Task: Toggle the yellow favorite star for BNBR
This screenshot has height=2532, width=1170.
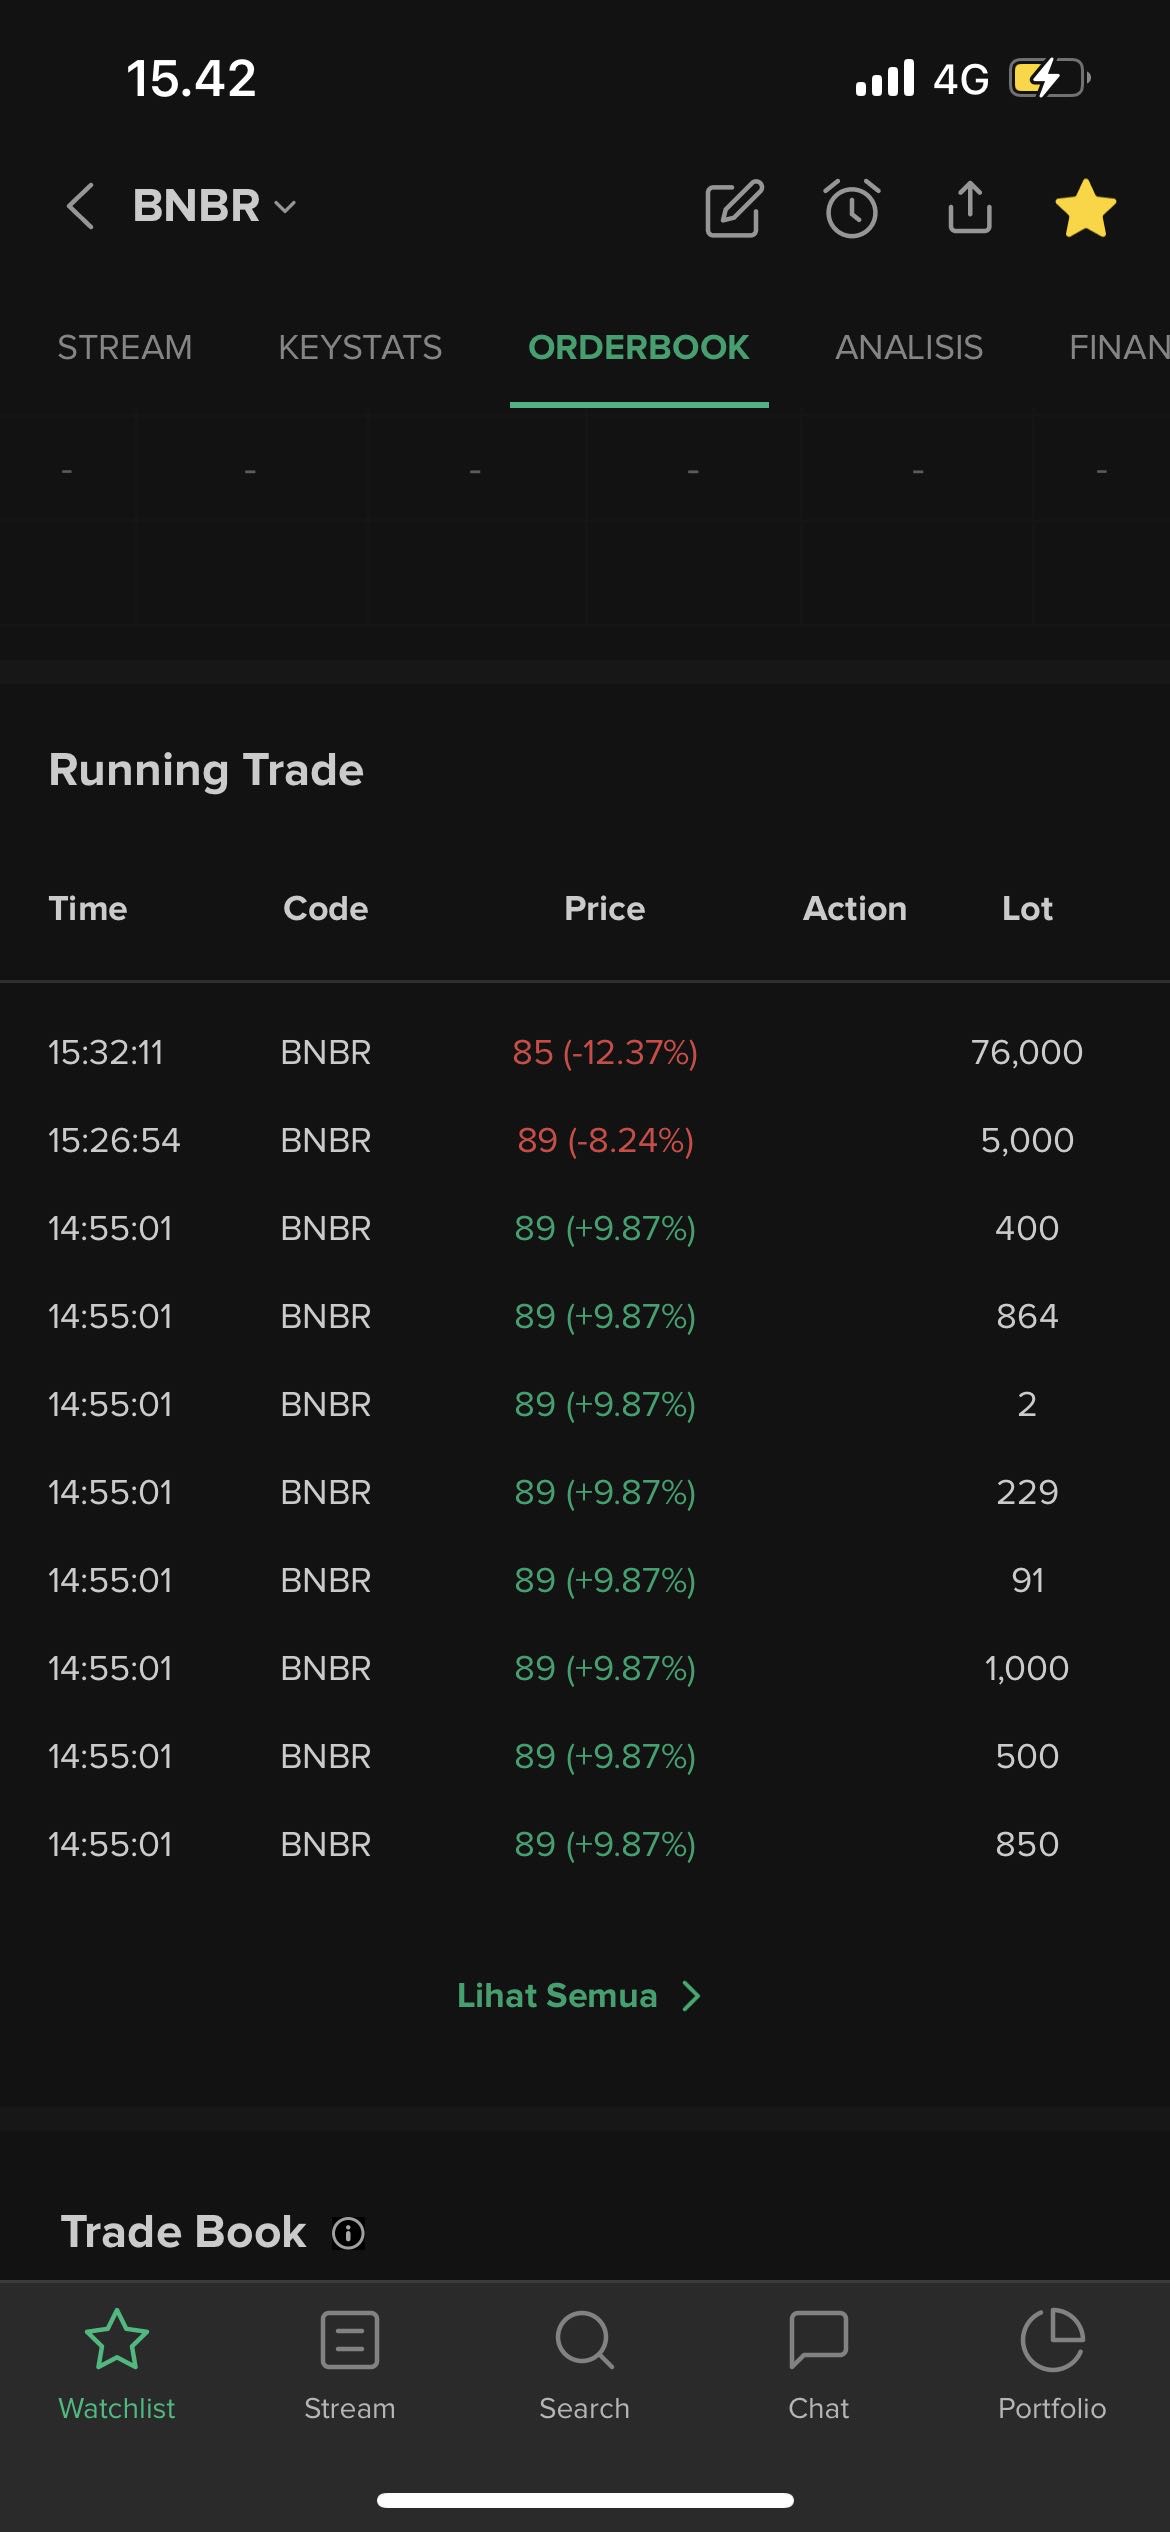Action: [1085, 209]
